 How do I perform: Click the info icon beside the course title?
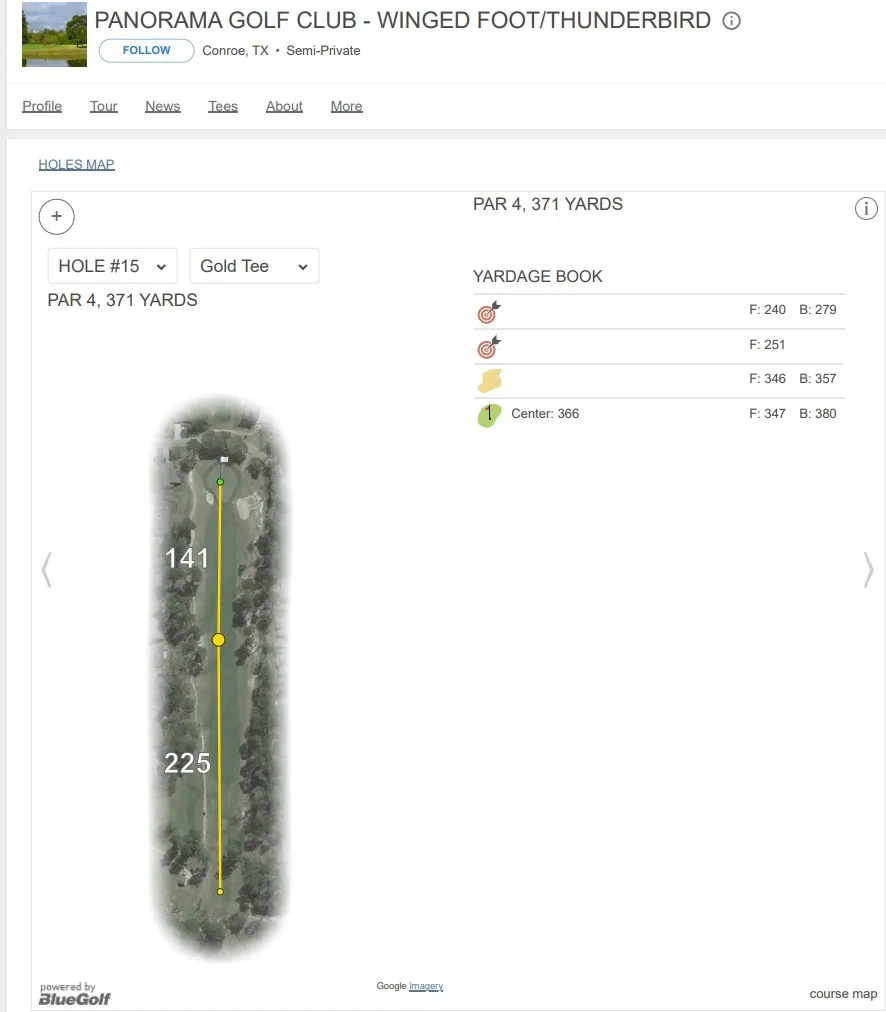click(731, 21)
